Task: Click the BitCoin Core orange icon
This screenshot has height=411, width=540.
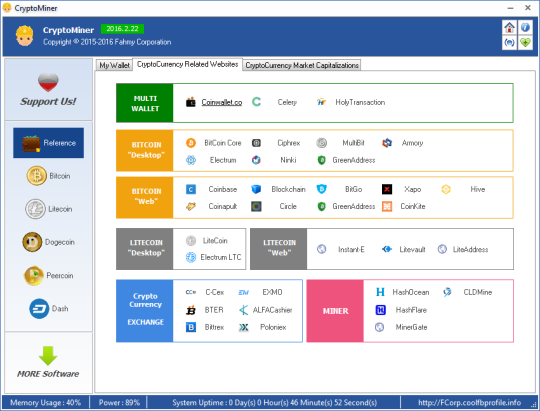Action: click(x=191, y=143)
